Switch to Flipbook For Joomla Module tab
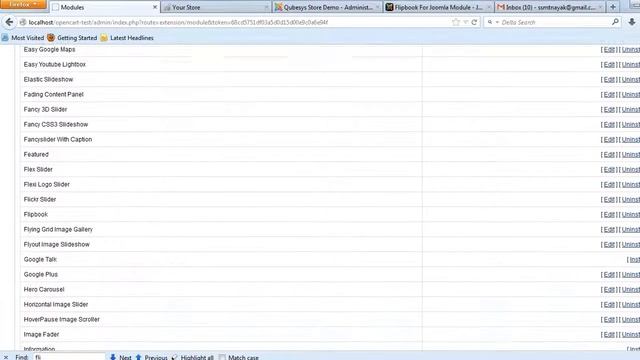 [x=438, y=7]
